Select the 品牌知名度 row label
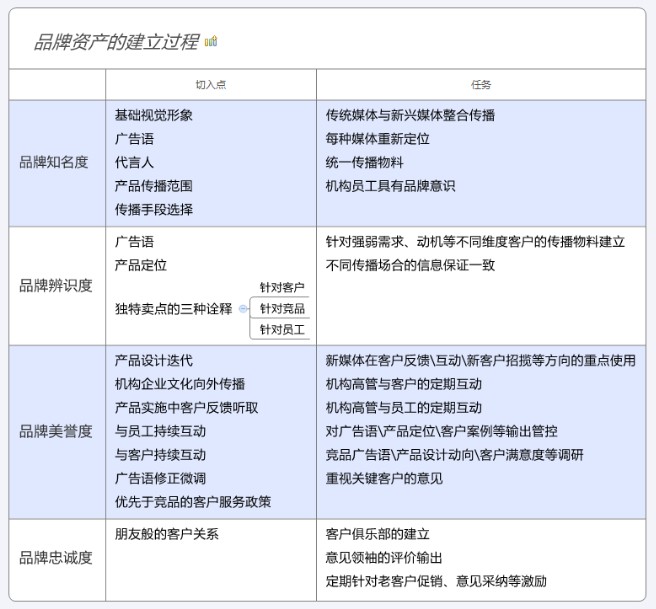The width and height of the screenshot is (656, 609). 55,162
